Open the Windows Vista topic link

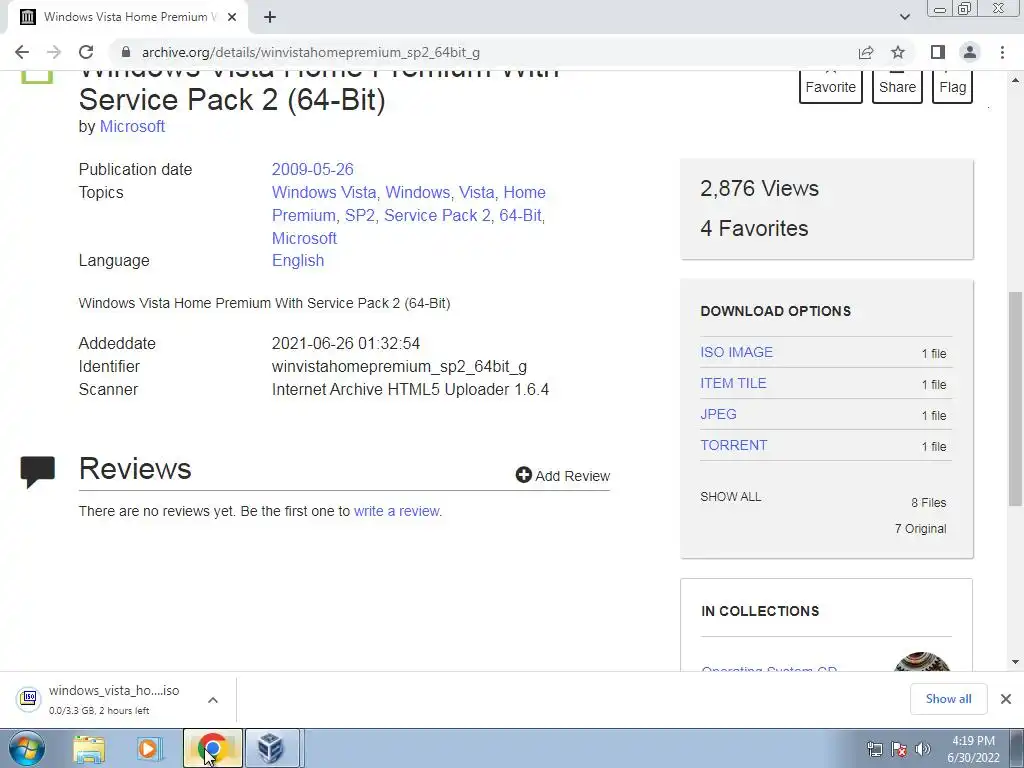point(323,193)
